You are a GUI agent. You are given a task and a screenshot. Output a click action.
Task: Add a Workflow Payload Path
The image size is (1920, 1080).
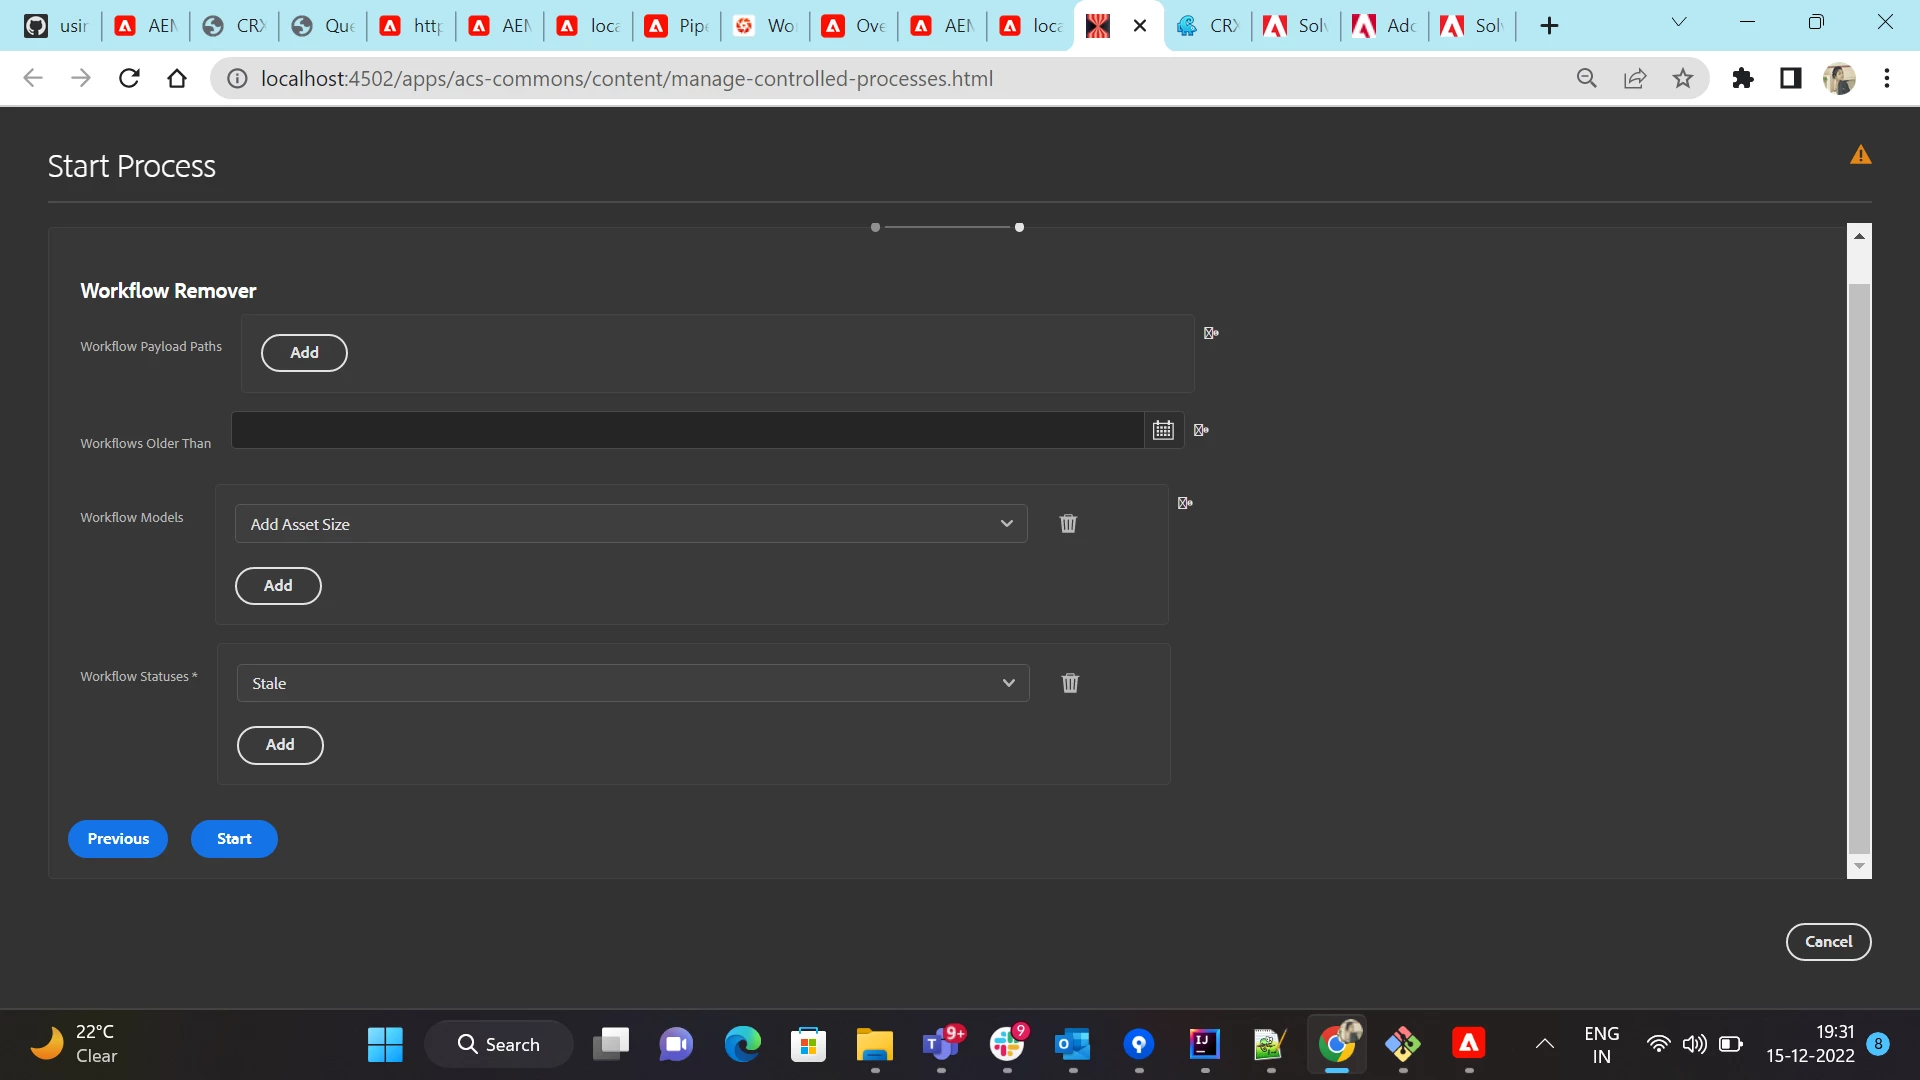coord(304,353)
